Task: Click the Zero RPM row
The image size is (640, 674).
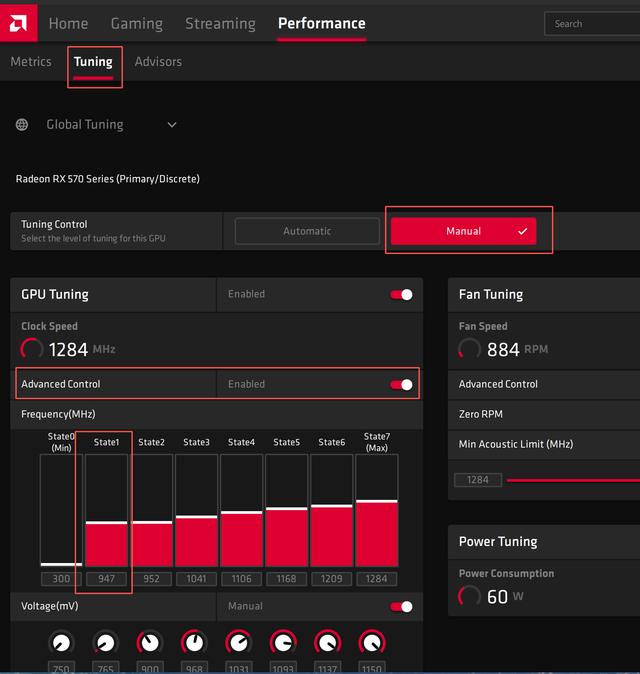Action: [544, 414]
